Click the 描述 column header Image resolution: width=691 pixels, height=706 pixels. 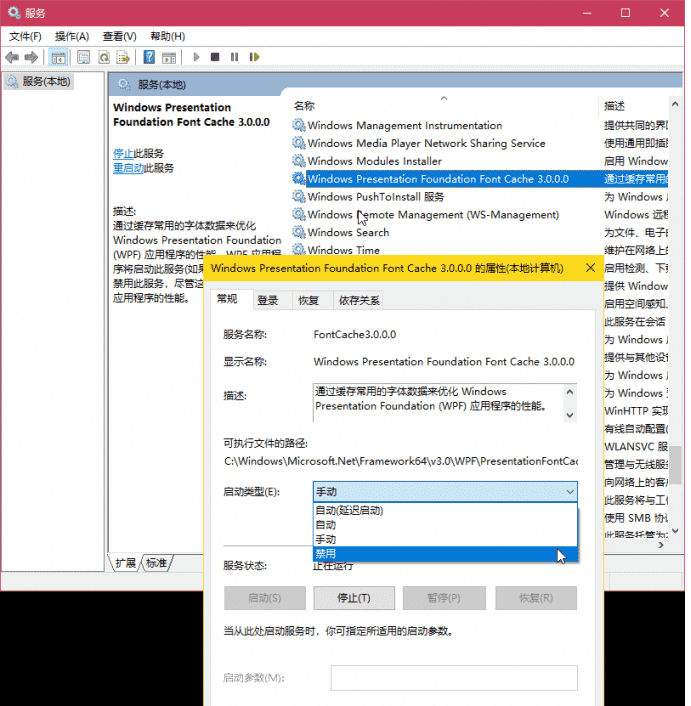(x=635, y=106)
